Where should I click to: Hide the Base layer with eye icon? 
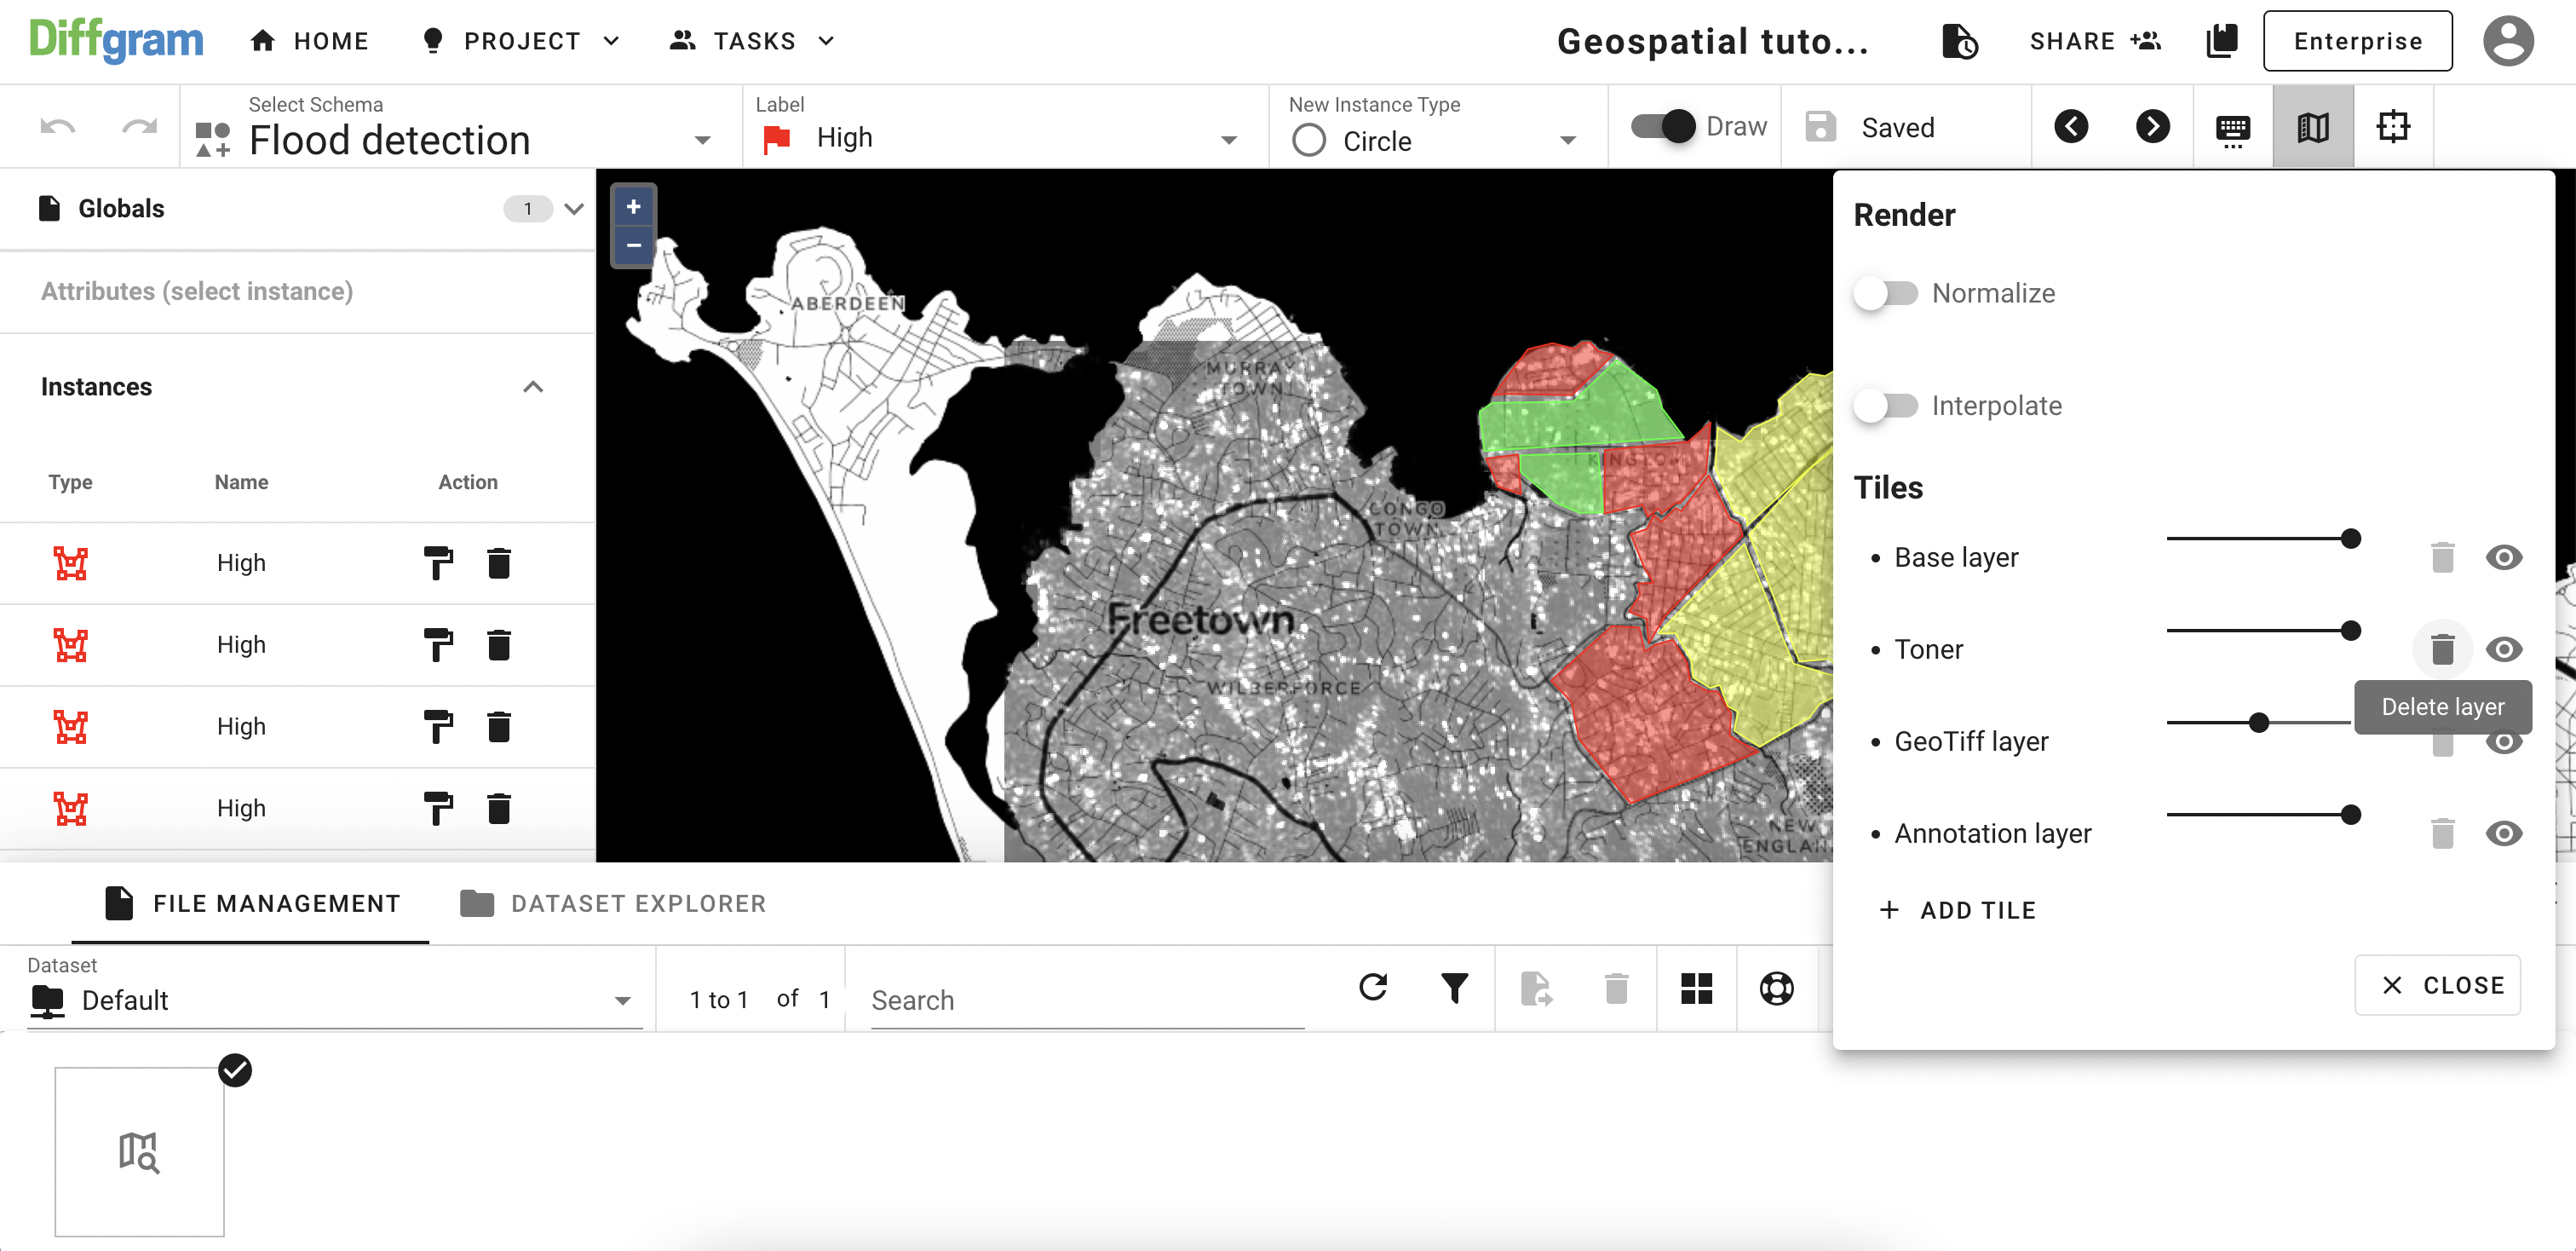(x=2503, y=557)
